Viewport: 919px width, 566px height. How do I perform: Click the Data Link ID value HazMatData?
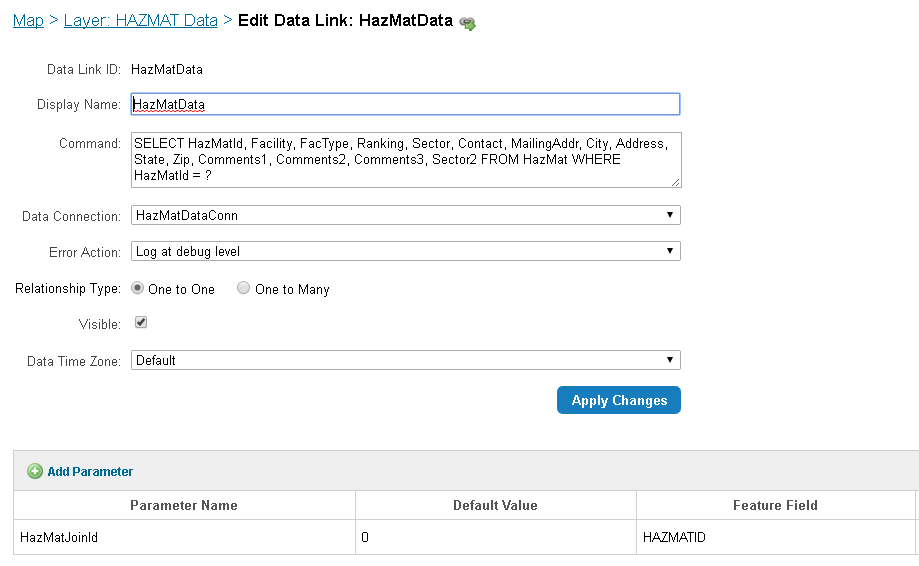coord(166,70)
